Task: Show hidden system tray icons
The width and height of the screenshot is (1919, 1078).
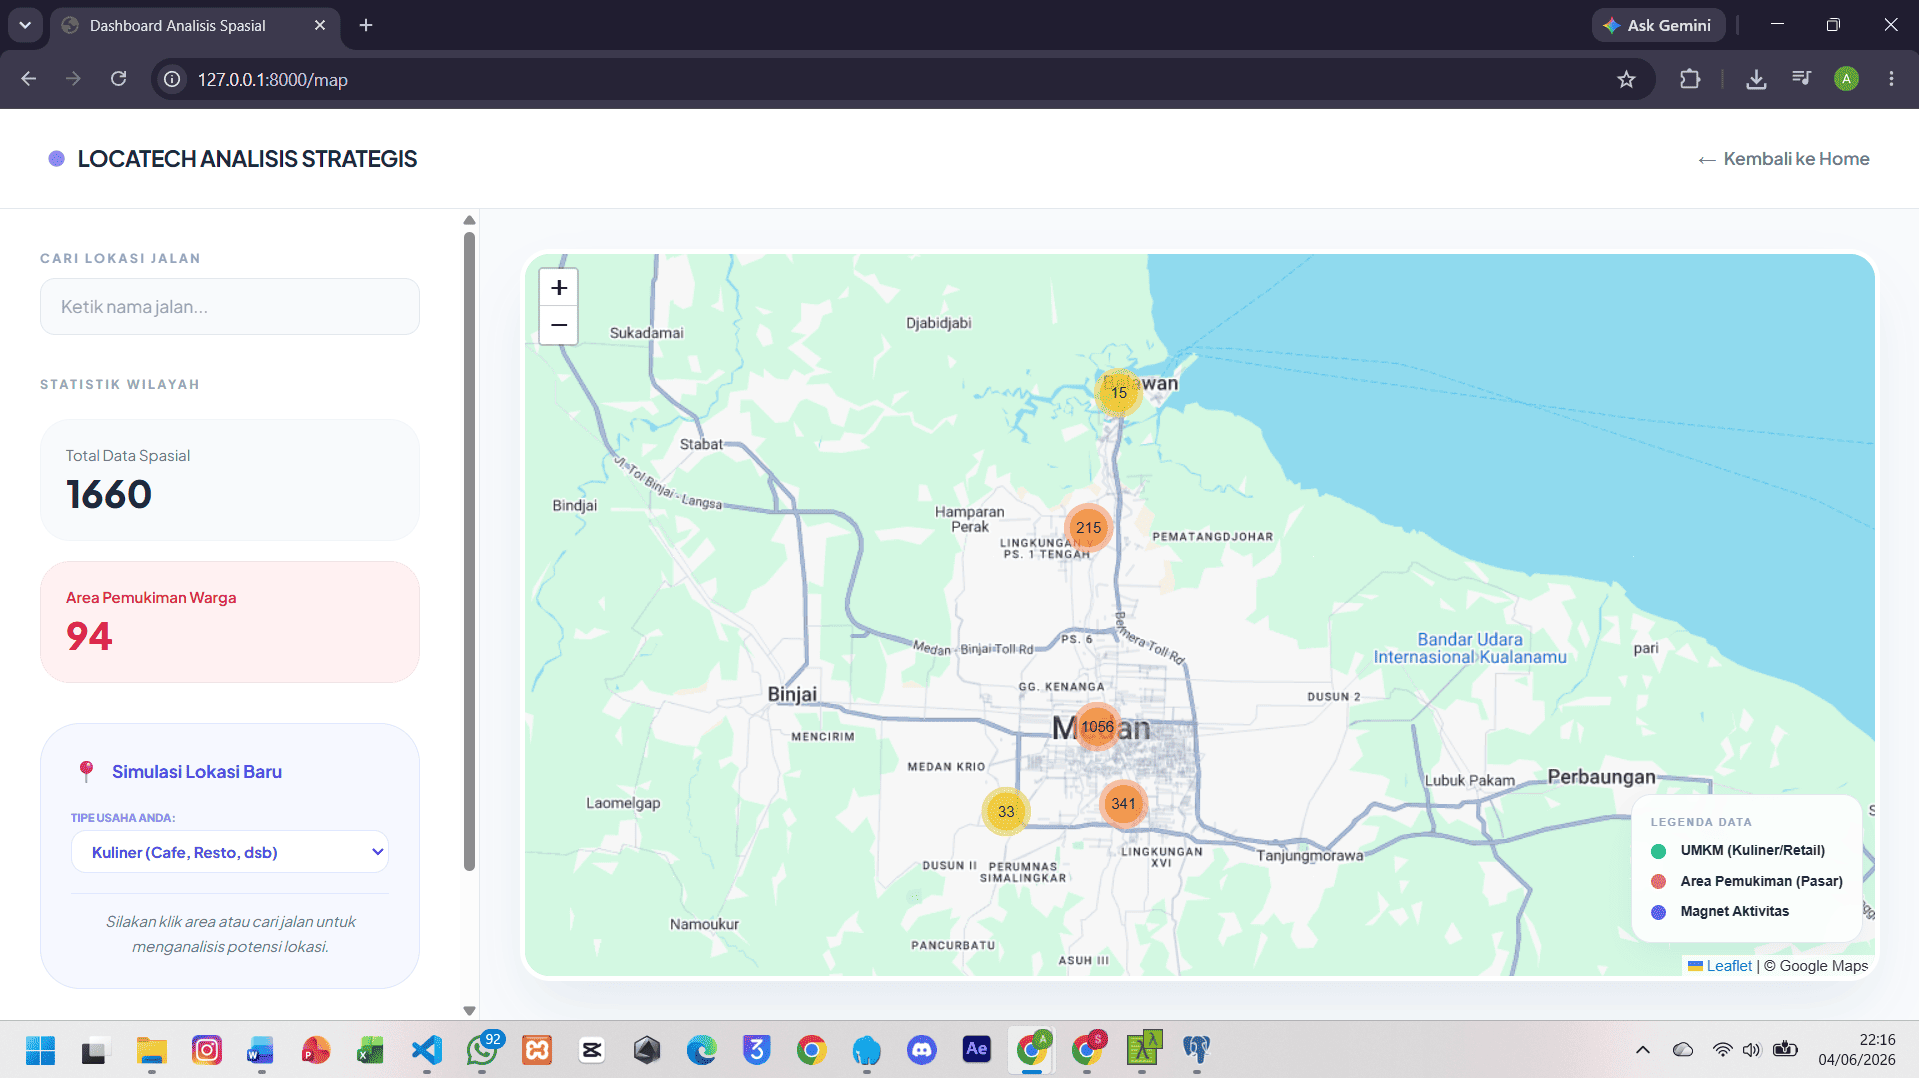Action: click(x=1642, y=1050)
